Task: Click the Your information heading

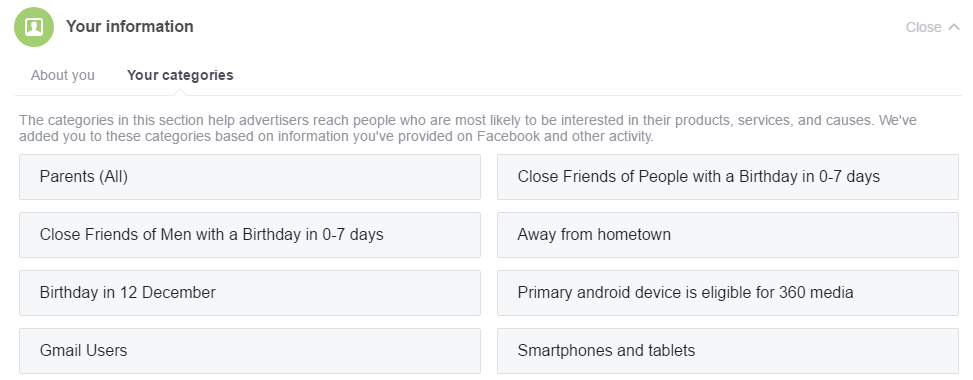Action: (130, 27)
